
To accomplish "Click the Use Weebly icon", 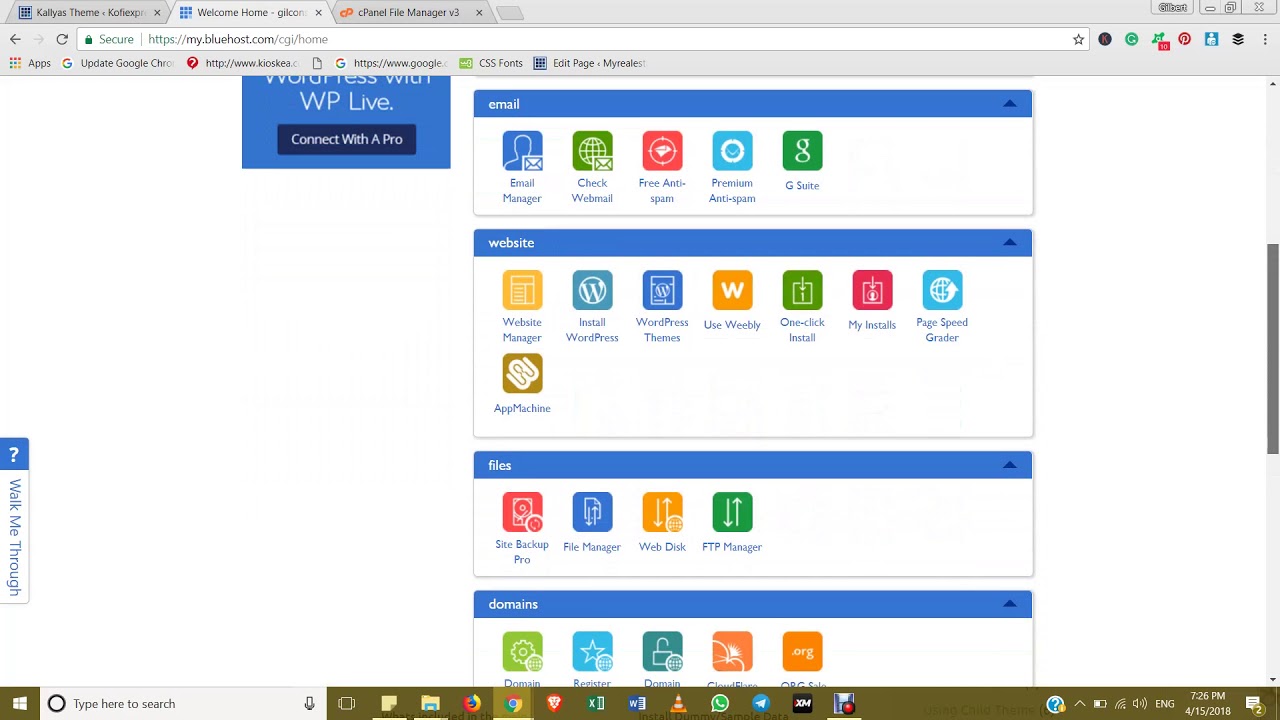I will coord(732,290).
